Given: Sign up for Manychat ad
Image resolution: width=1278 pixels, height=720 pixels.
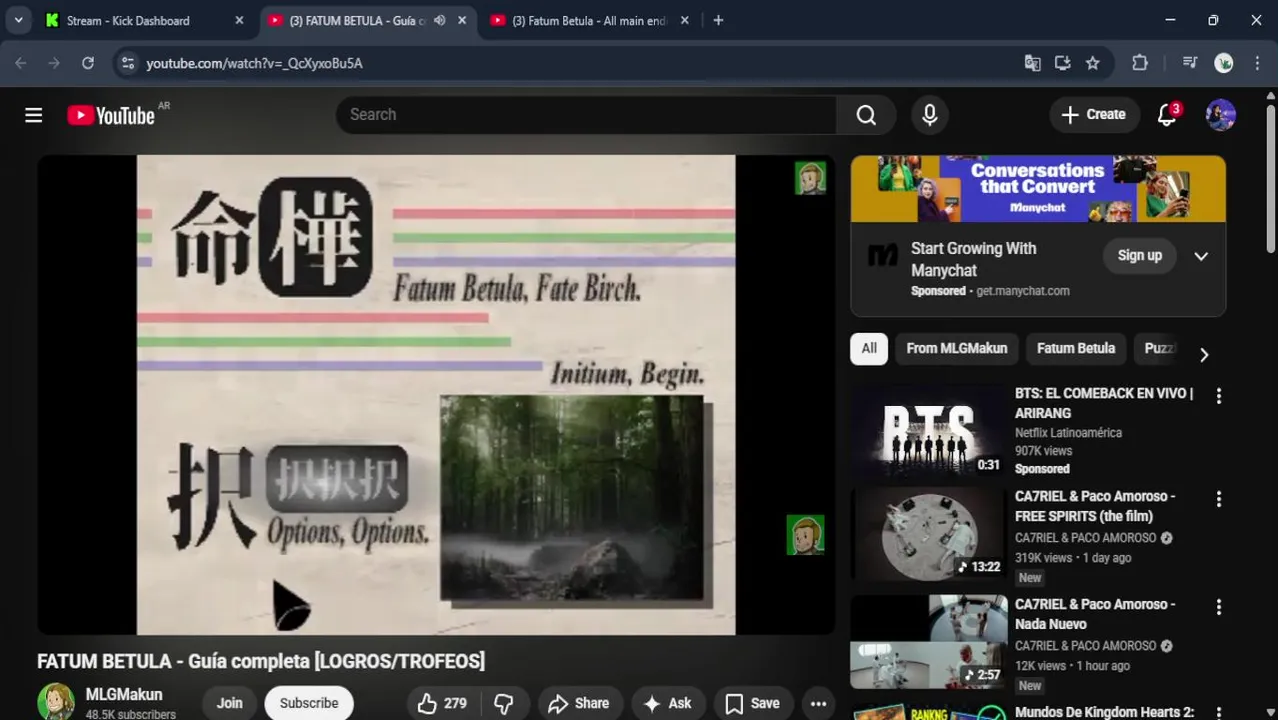Looking at the screenshot, I should pos(1139,255).
